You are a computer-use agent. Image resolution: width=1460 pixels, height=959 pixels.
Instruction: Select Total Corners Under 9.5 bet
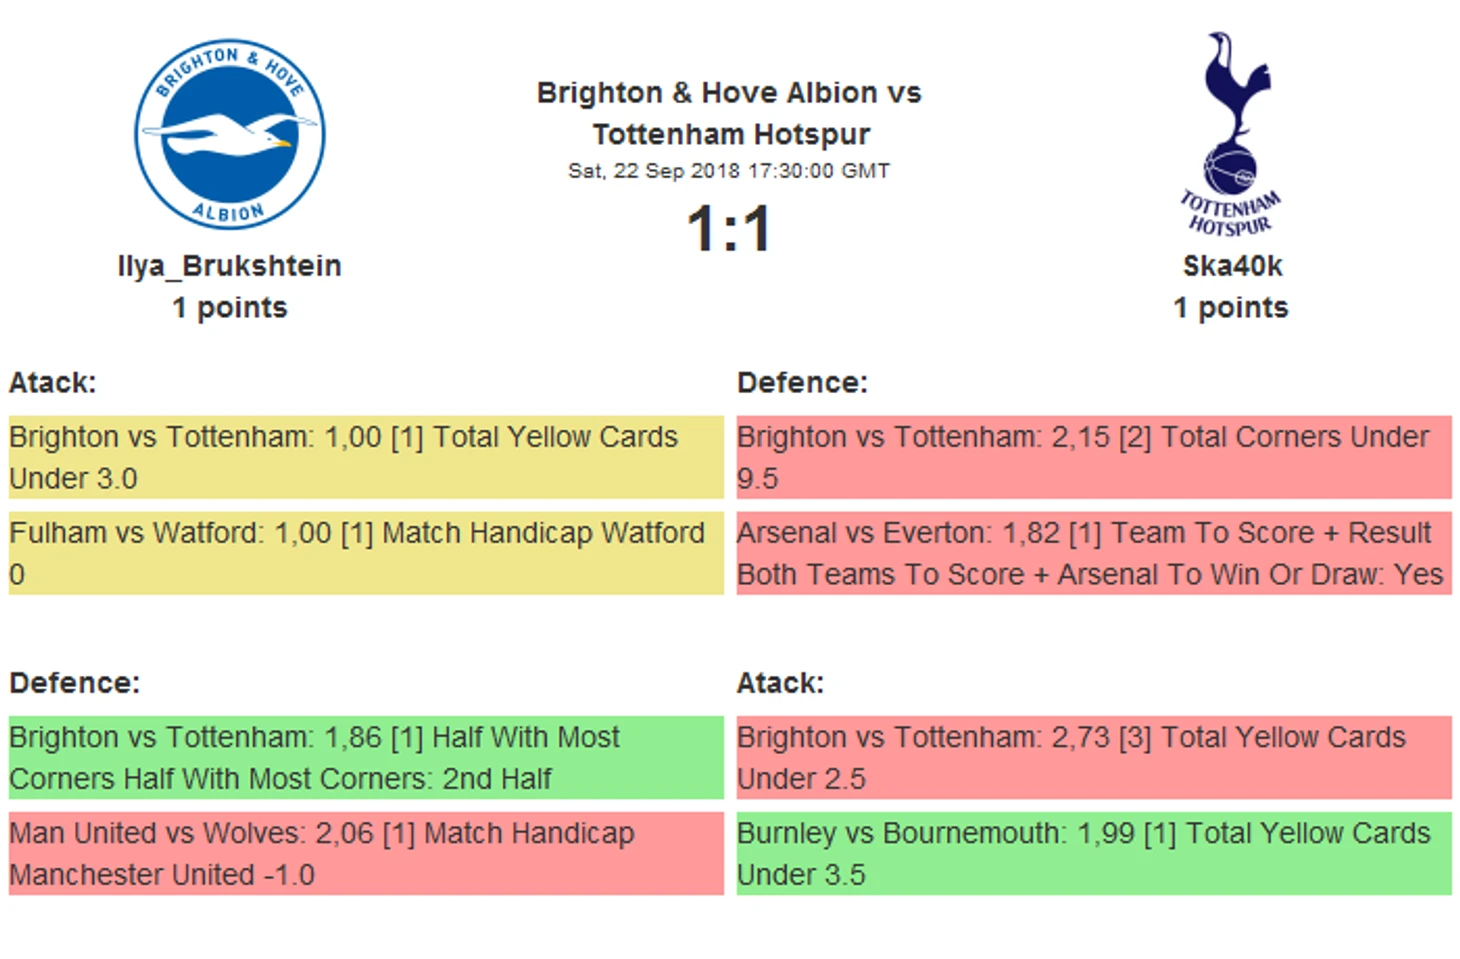[1093, 457]
